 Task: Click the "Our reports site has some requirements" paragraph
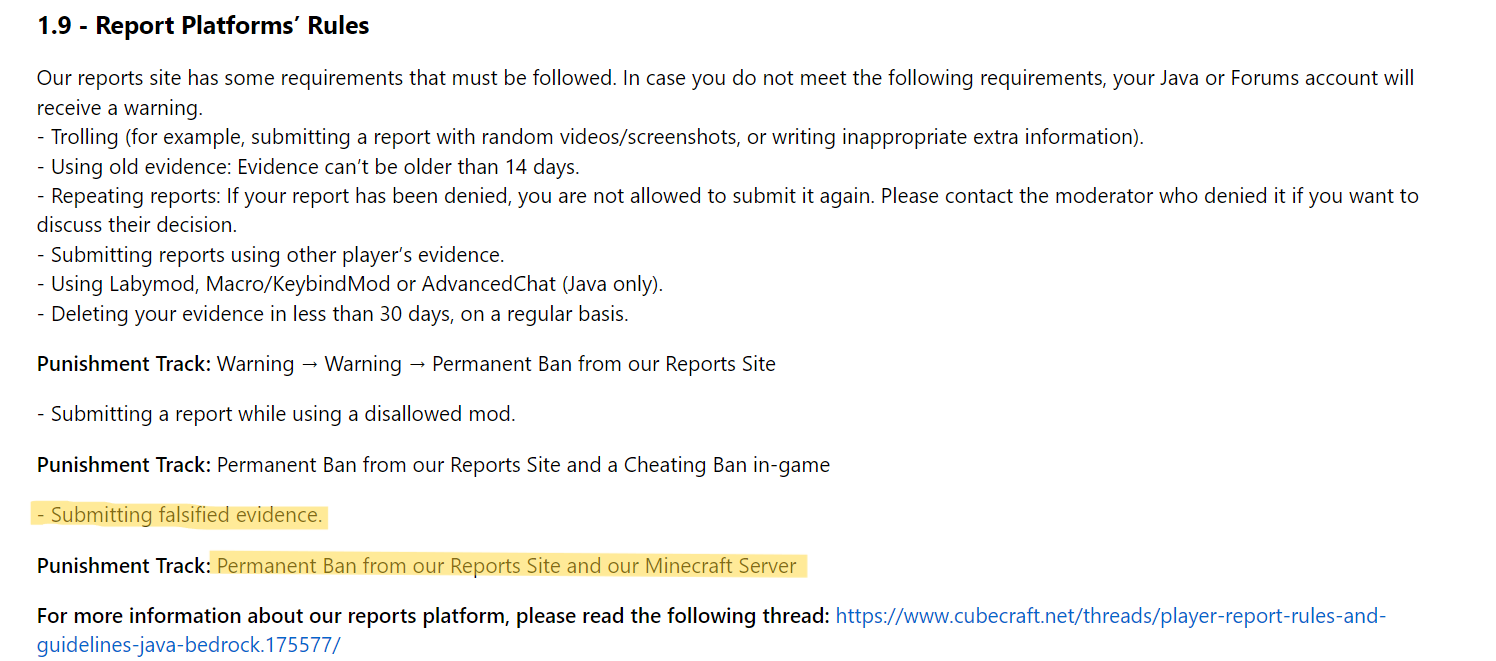tap(726, 92)
